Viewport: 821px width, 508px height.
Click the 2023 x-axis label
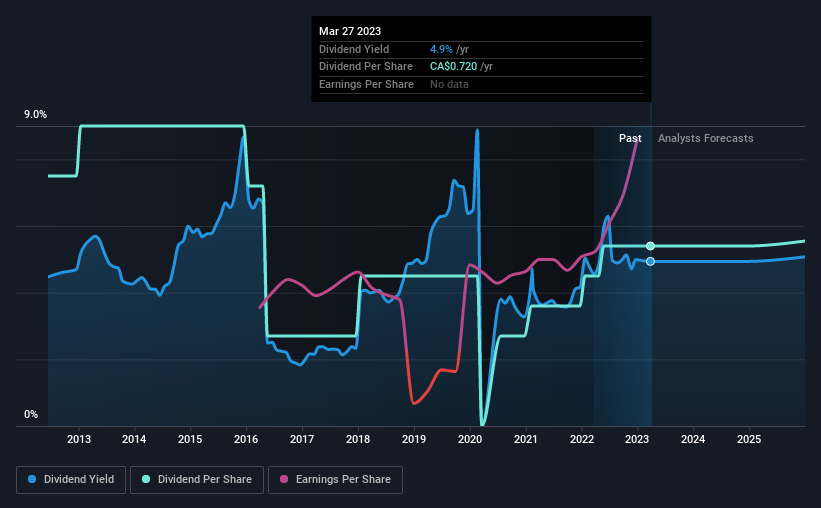tap(637, 439)
